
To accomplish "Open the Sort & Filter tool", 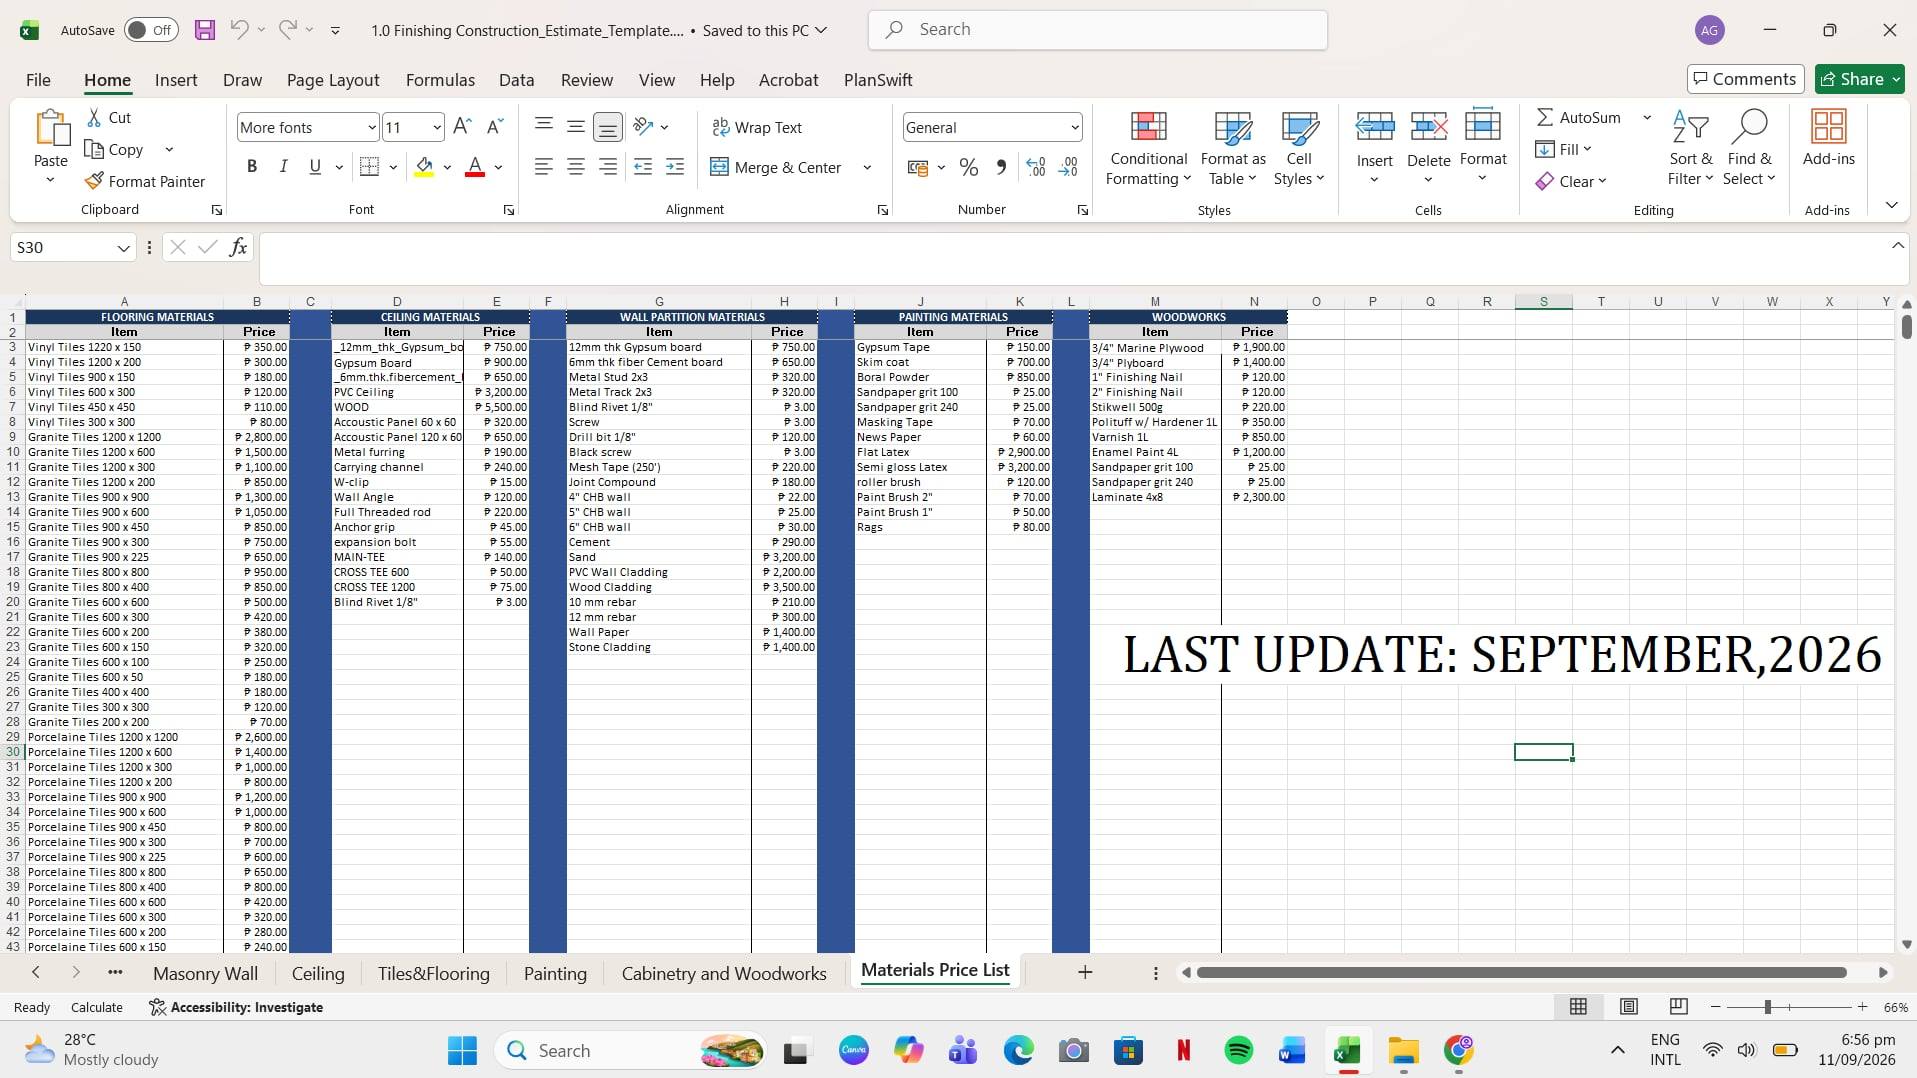I will coord(1690,148).
